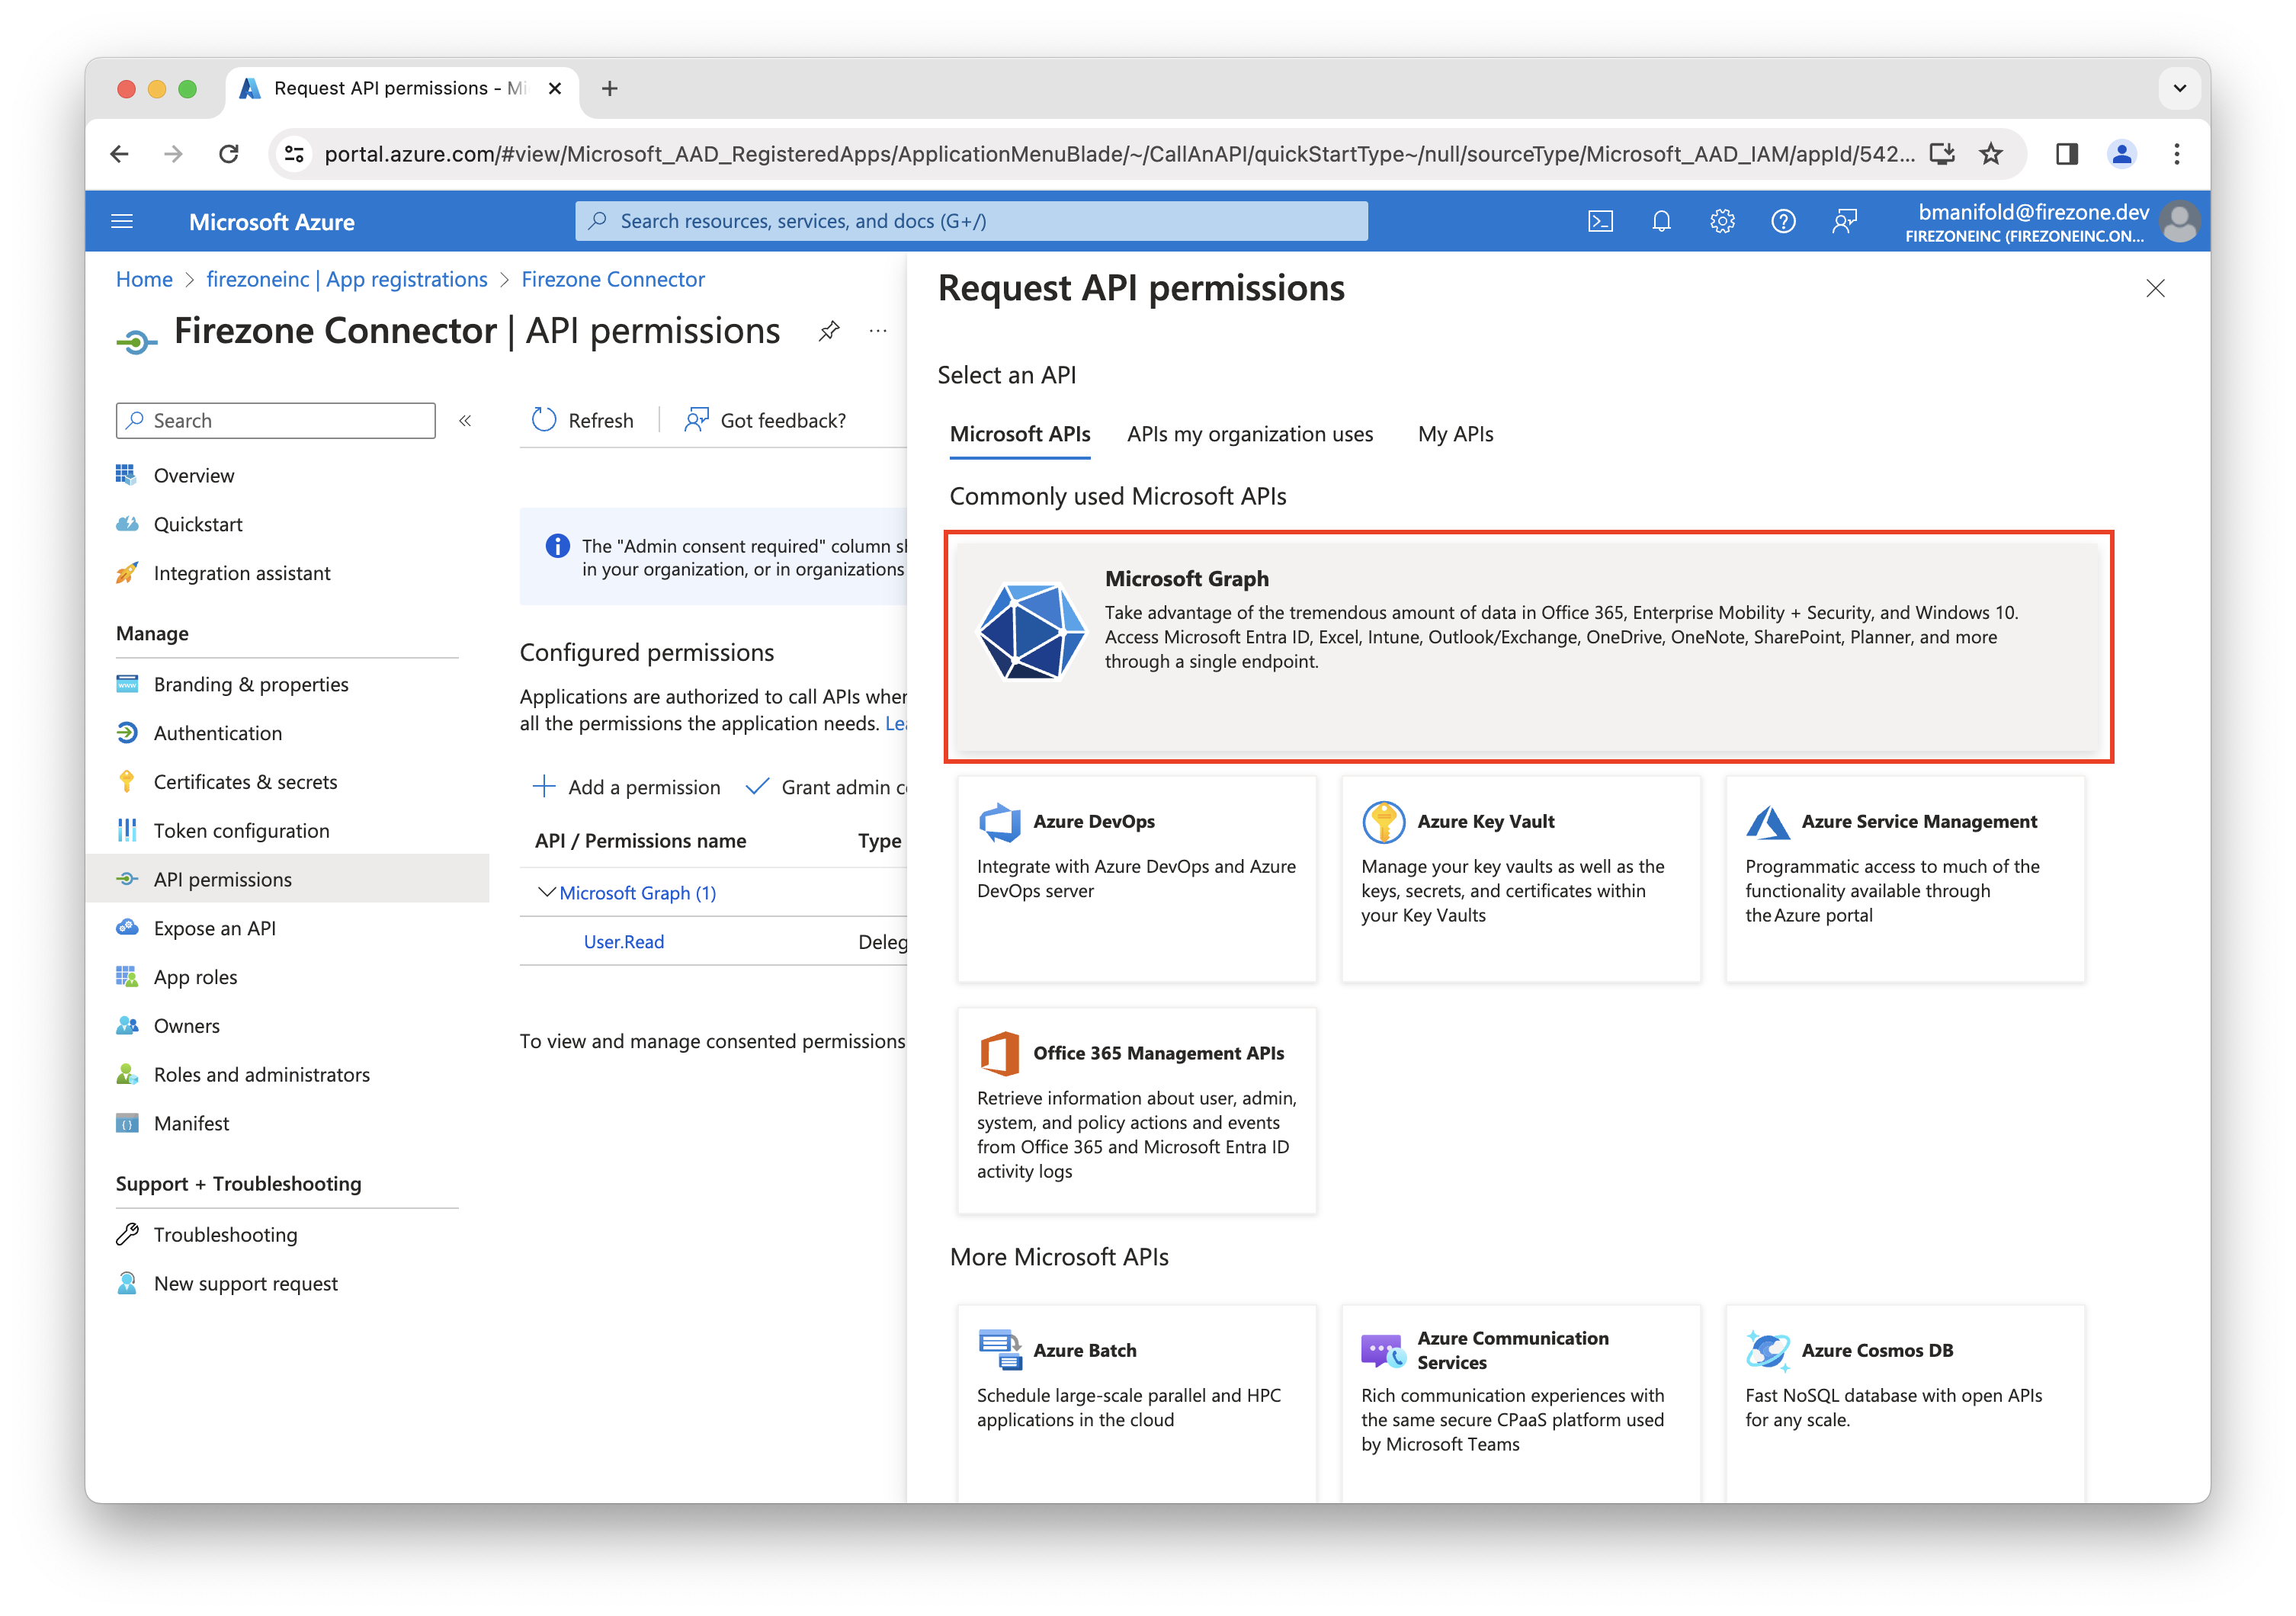This screenshot has height=1616, width=2296.
Task: Open the Cloud Shell terminal
Action: pyautogui.click(x=1601, y=220)
